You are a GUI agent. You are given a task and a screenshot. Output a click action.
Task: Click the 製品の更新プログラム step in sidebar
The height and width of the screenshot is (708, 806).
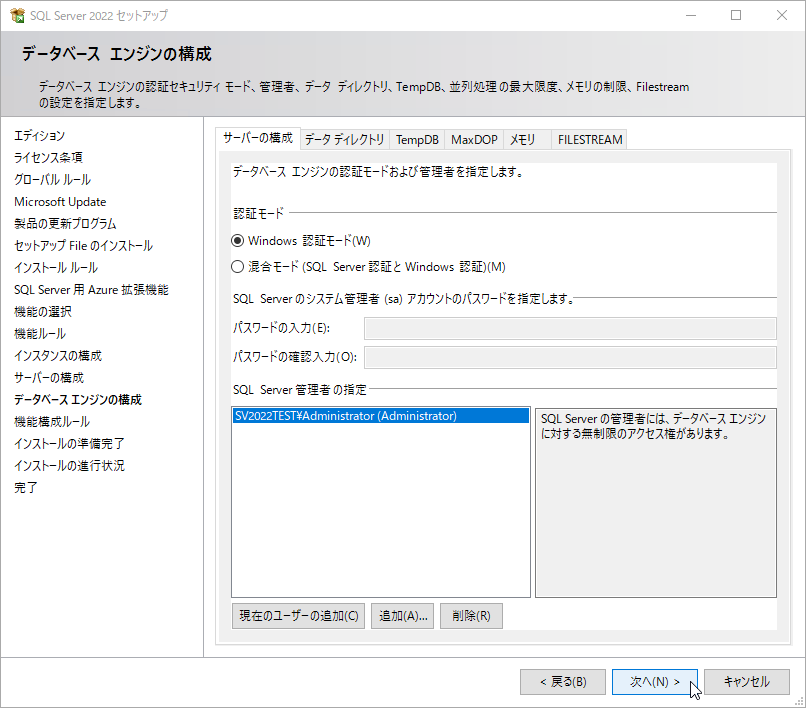point(65,224)
